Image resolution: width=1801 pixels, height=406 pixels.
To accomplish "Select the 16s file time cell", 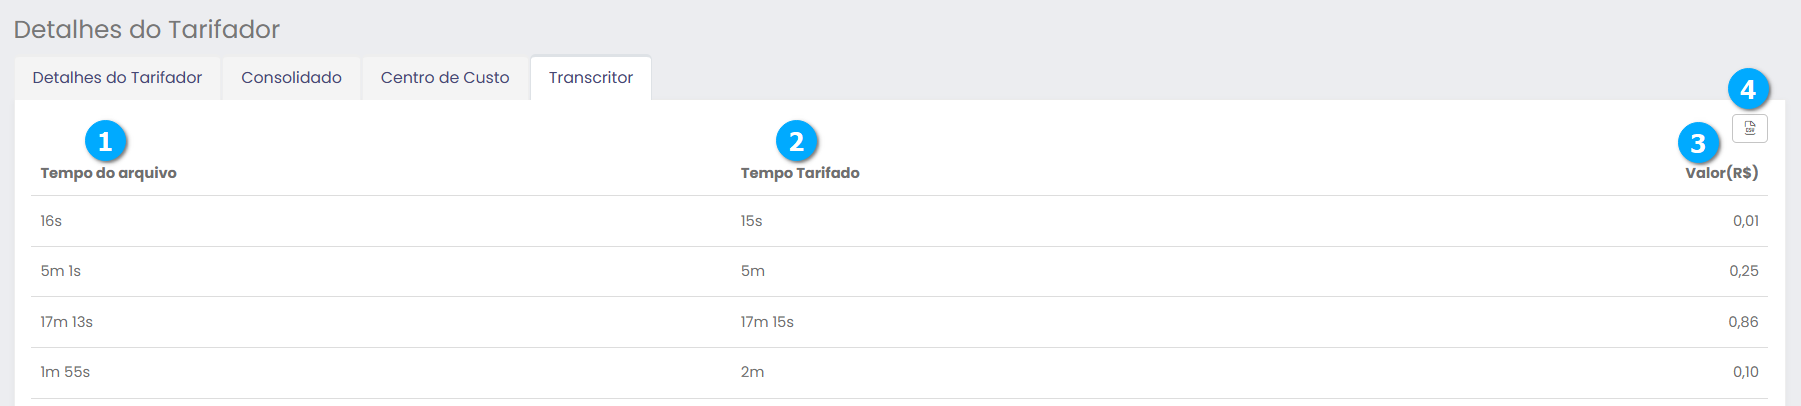I will pos(51,221).
